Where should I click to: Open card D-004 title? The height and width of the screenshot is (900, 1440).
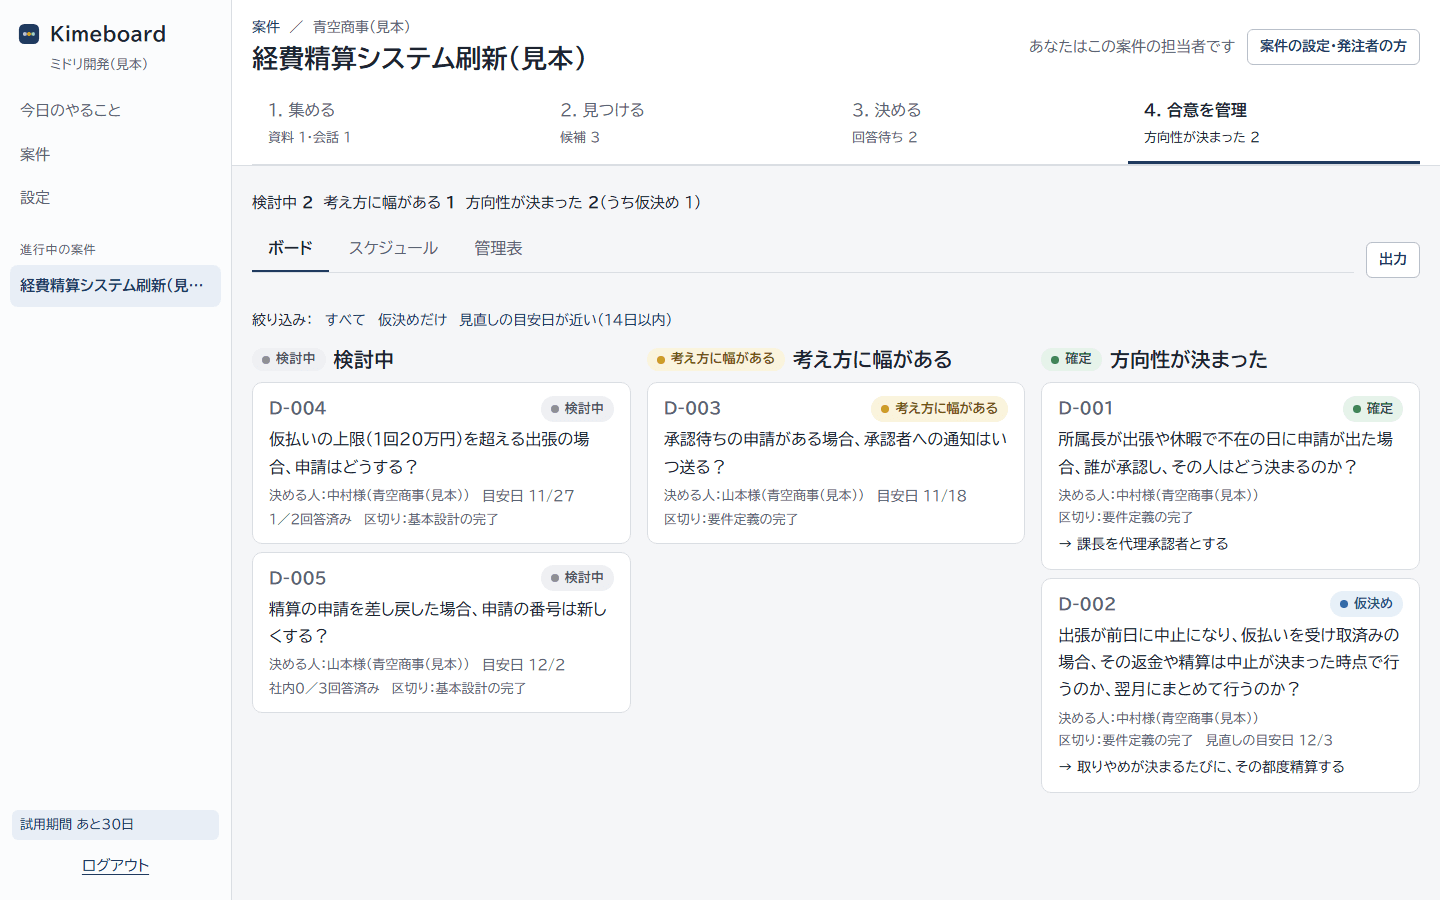(x=429, y=453)
